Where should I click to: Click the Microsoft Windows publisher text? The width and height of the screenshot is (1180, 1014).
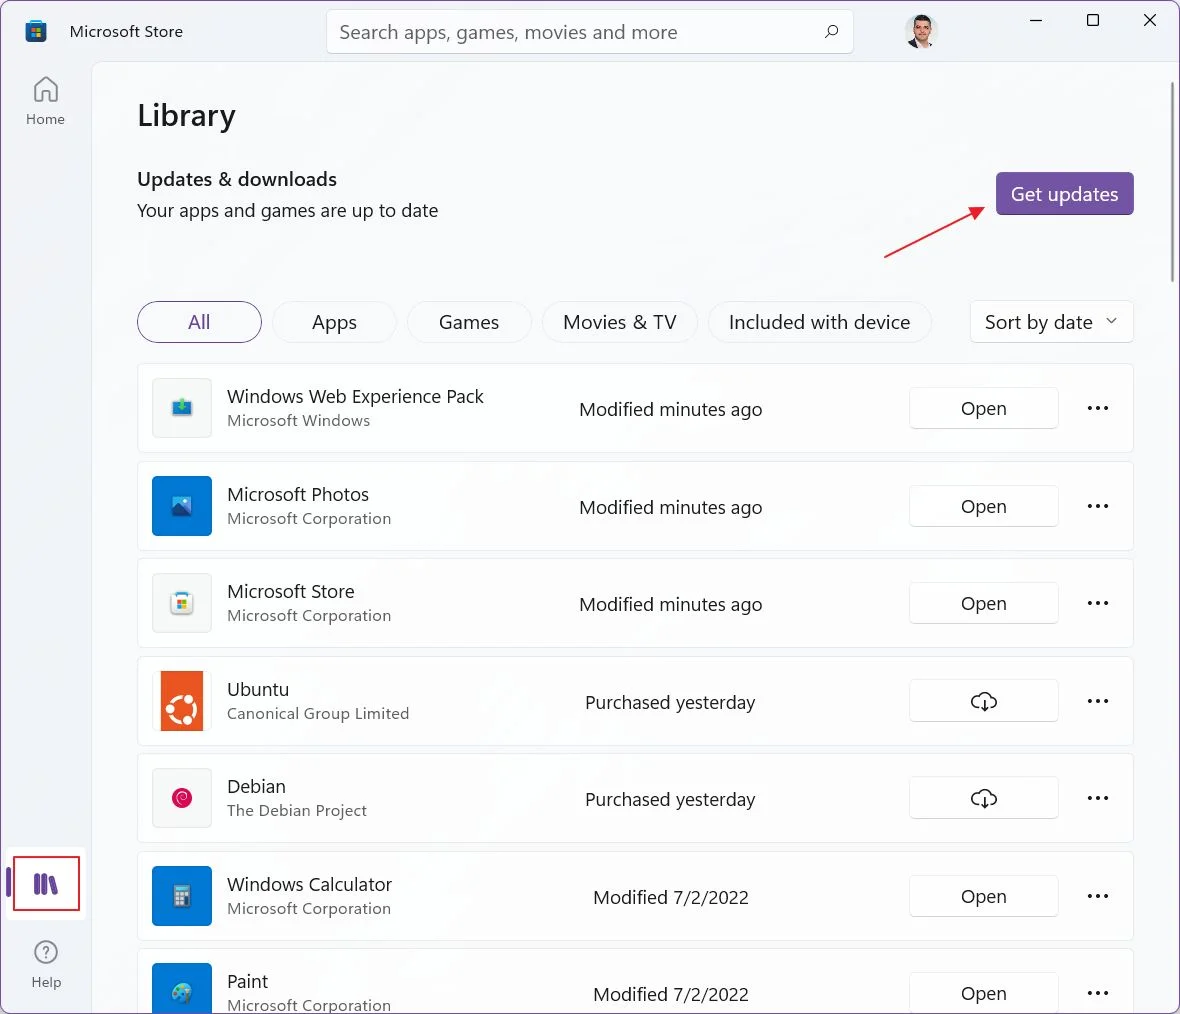click(299, 421)
